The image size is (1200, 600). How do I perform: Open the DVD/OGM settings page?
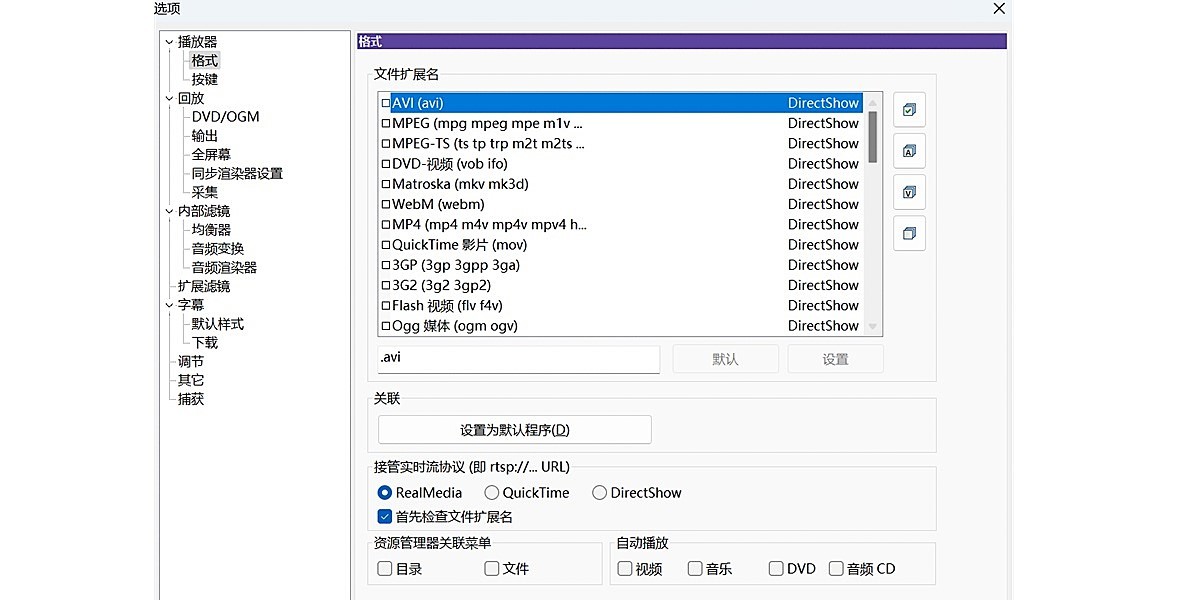(x=225, y=116)
